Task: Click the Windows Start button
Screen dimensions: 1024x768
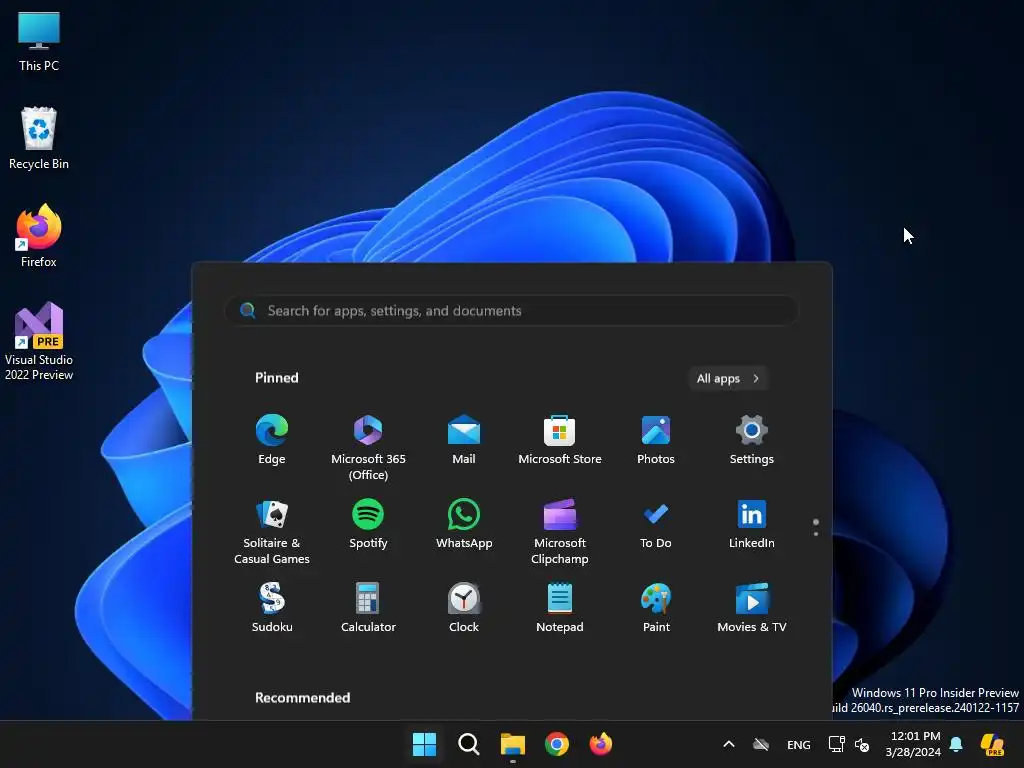Action: click(x=424, y=744)
